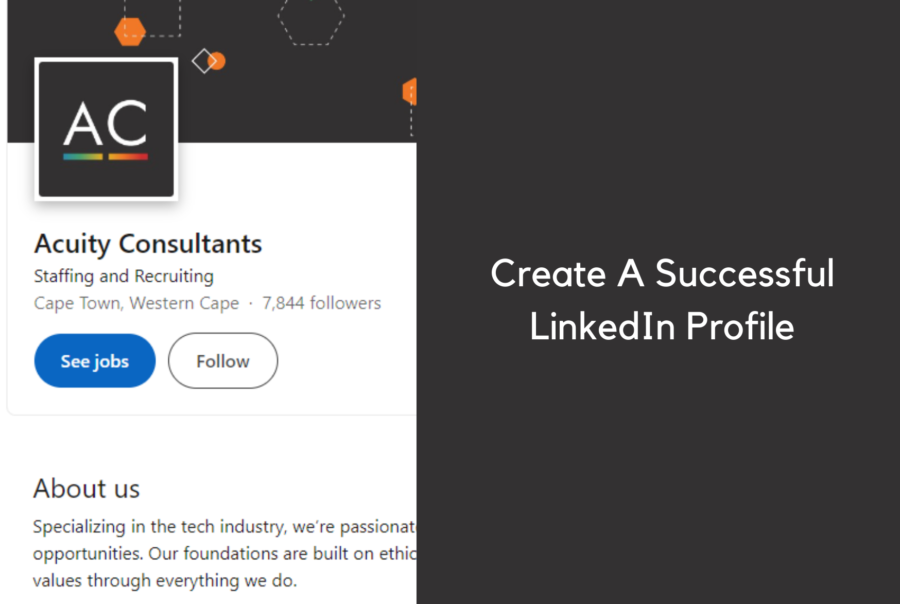Click the Cape Town, Western Cape location

[136, 303]
